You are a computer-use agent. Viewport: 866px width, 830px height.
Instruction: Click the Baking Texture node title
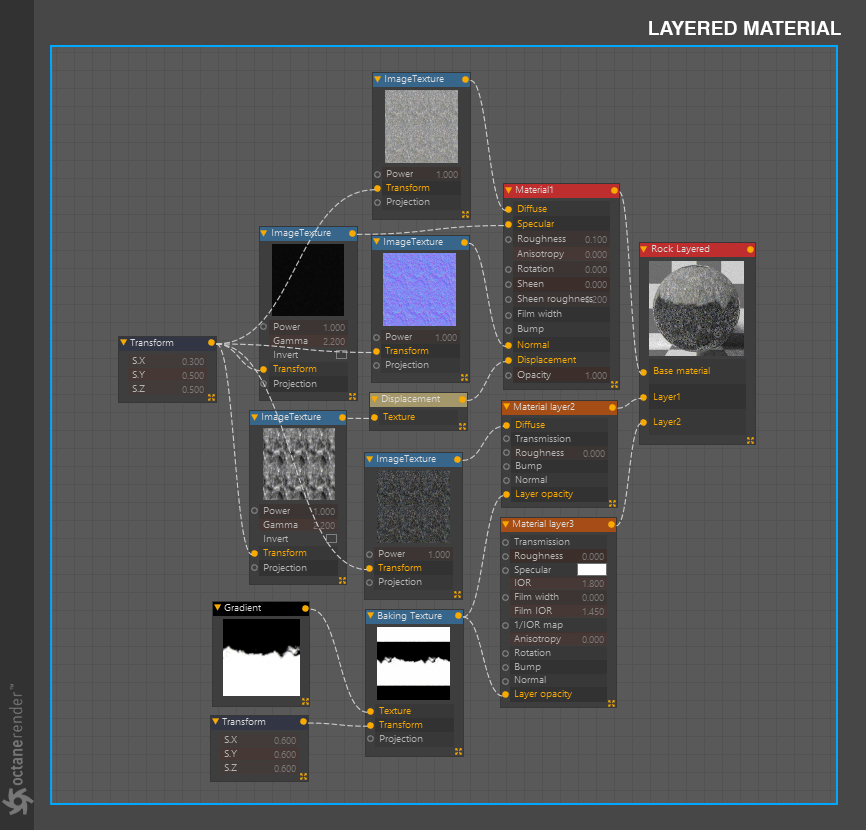coord(409,616)
